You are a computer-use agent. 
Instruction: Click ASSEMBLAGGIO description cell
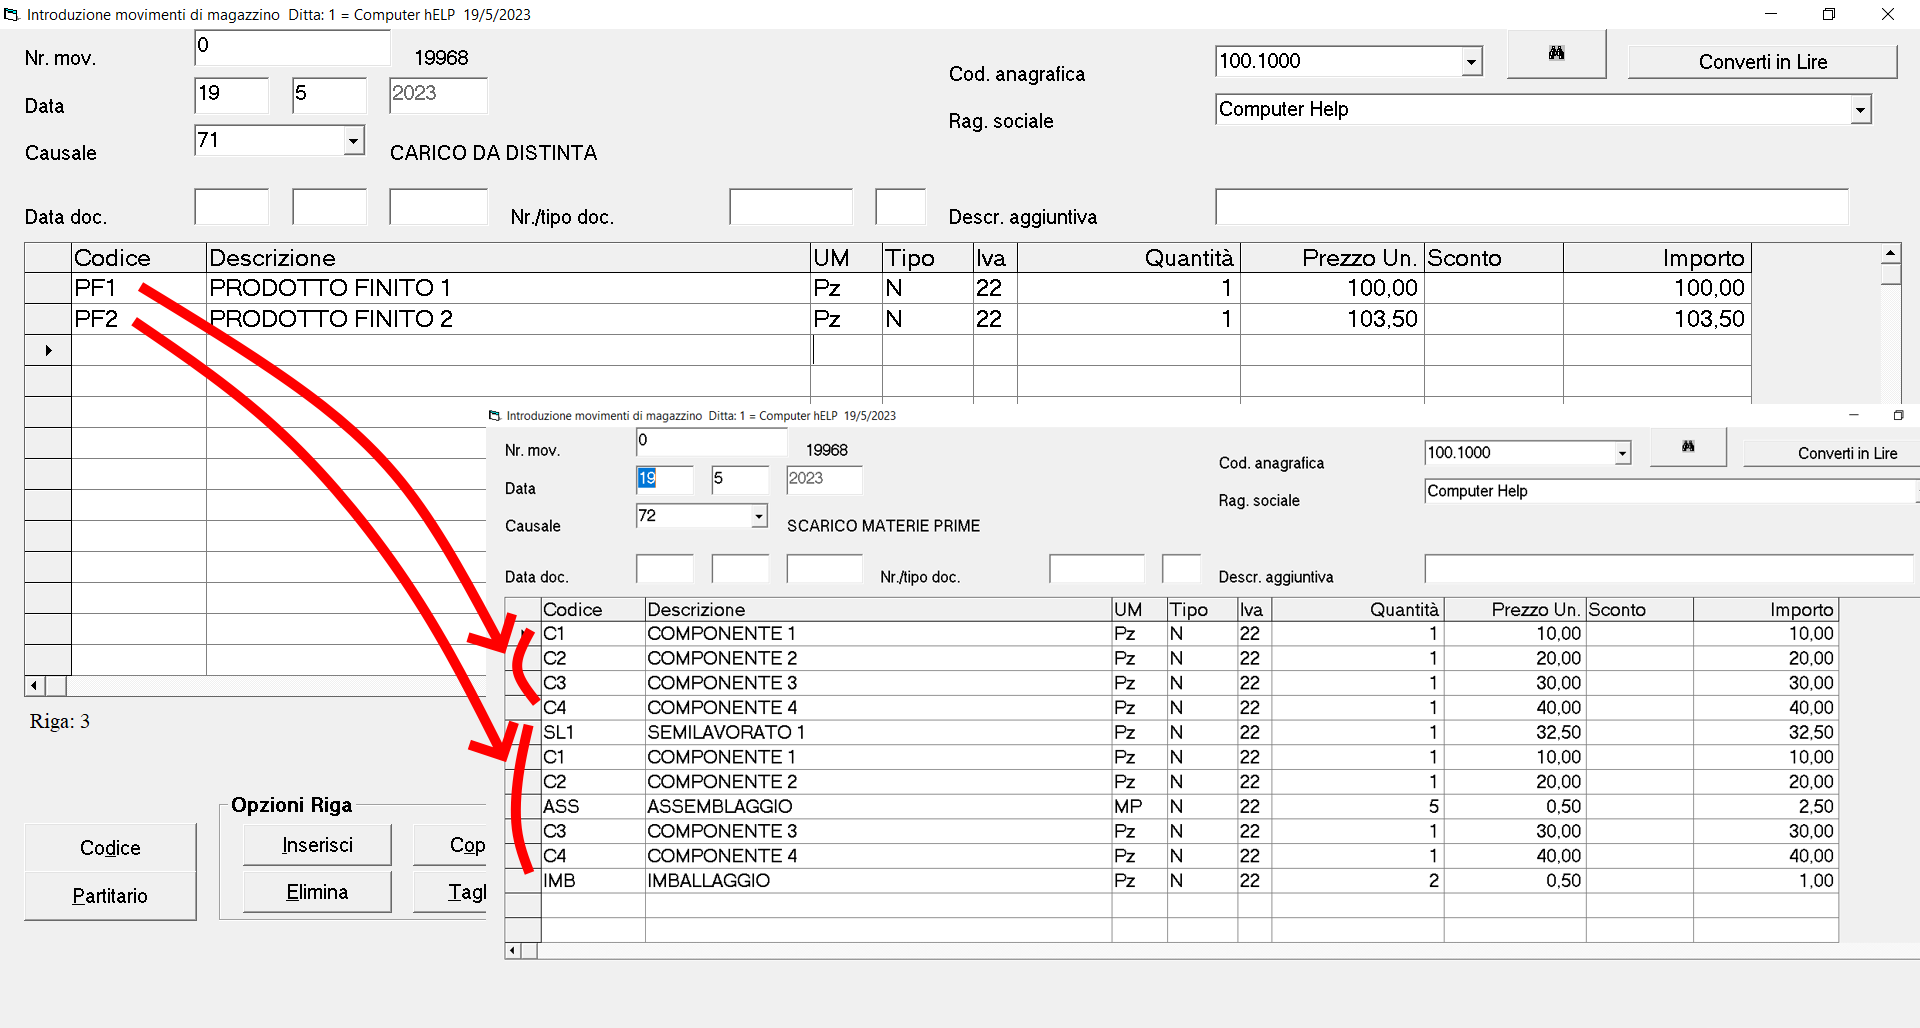[x=878, y=807]
